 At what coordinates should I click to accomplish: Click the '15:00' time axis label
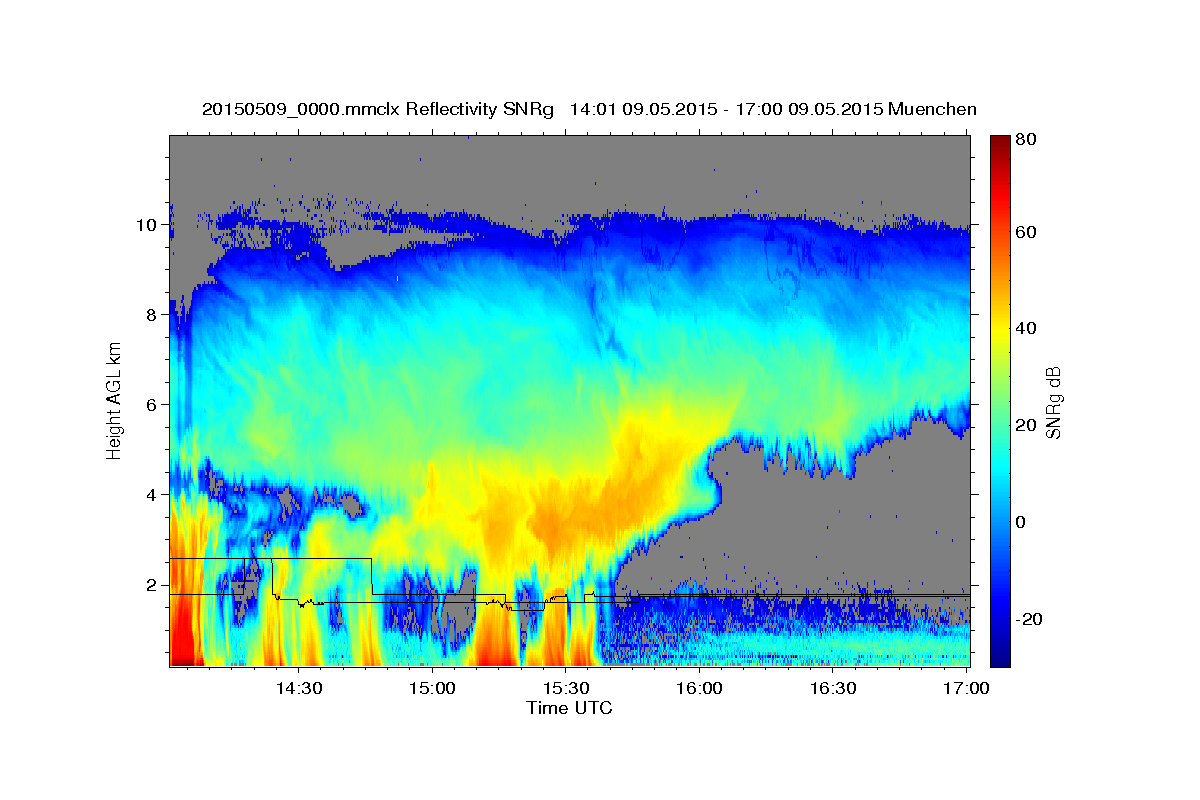coord(432,688)
